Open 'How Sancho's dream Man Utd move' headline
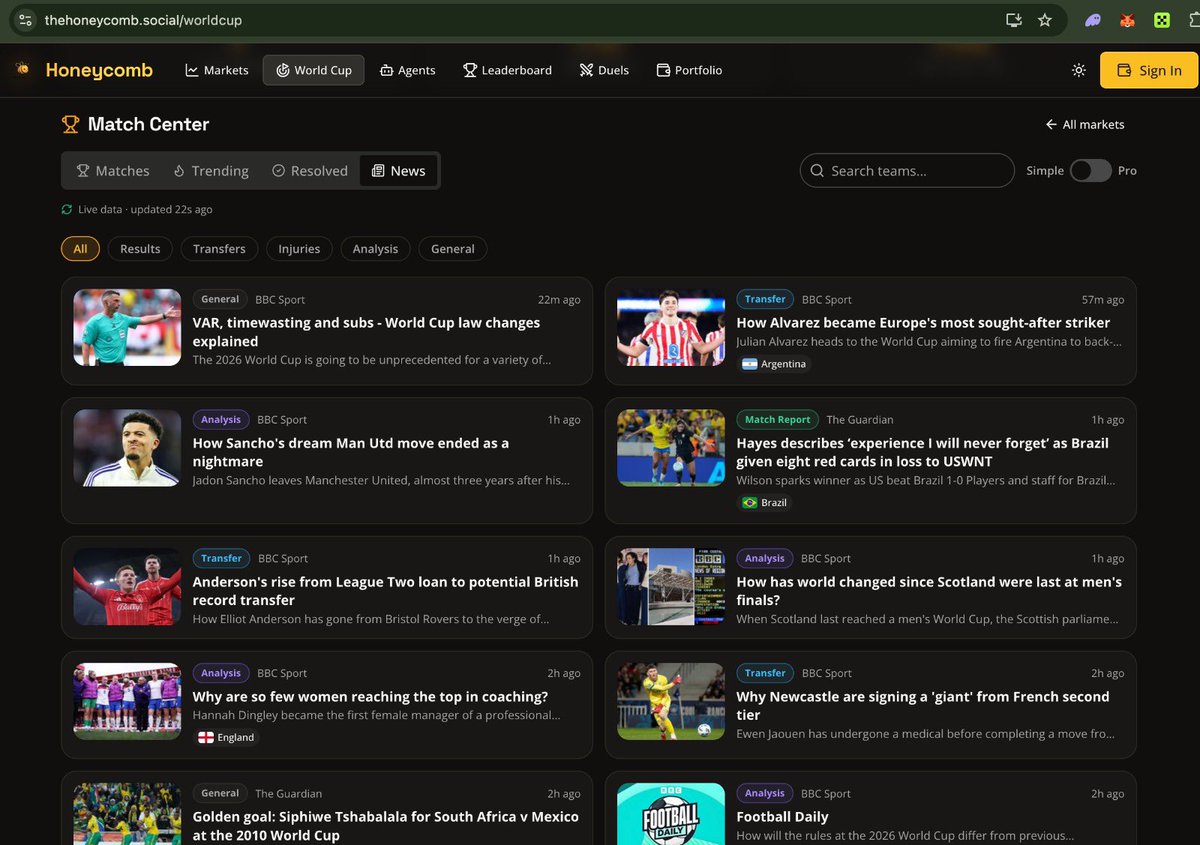This screenshot has height=845, width=1200. [351, 452]
